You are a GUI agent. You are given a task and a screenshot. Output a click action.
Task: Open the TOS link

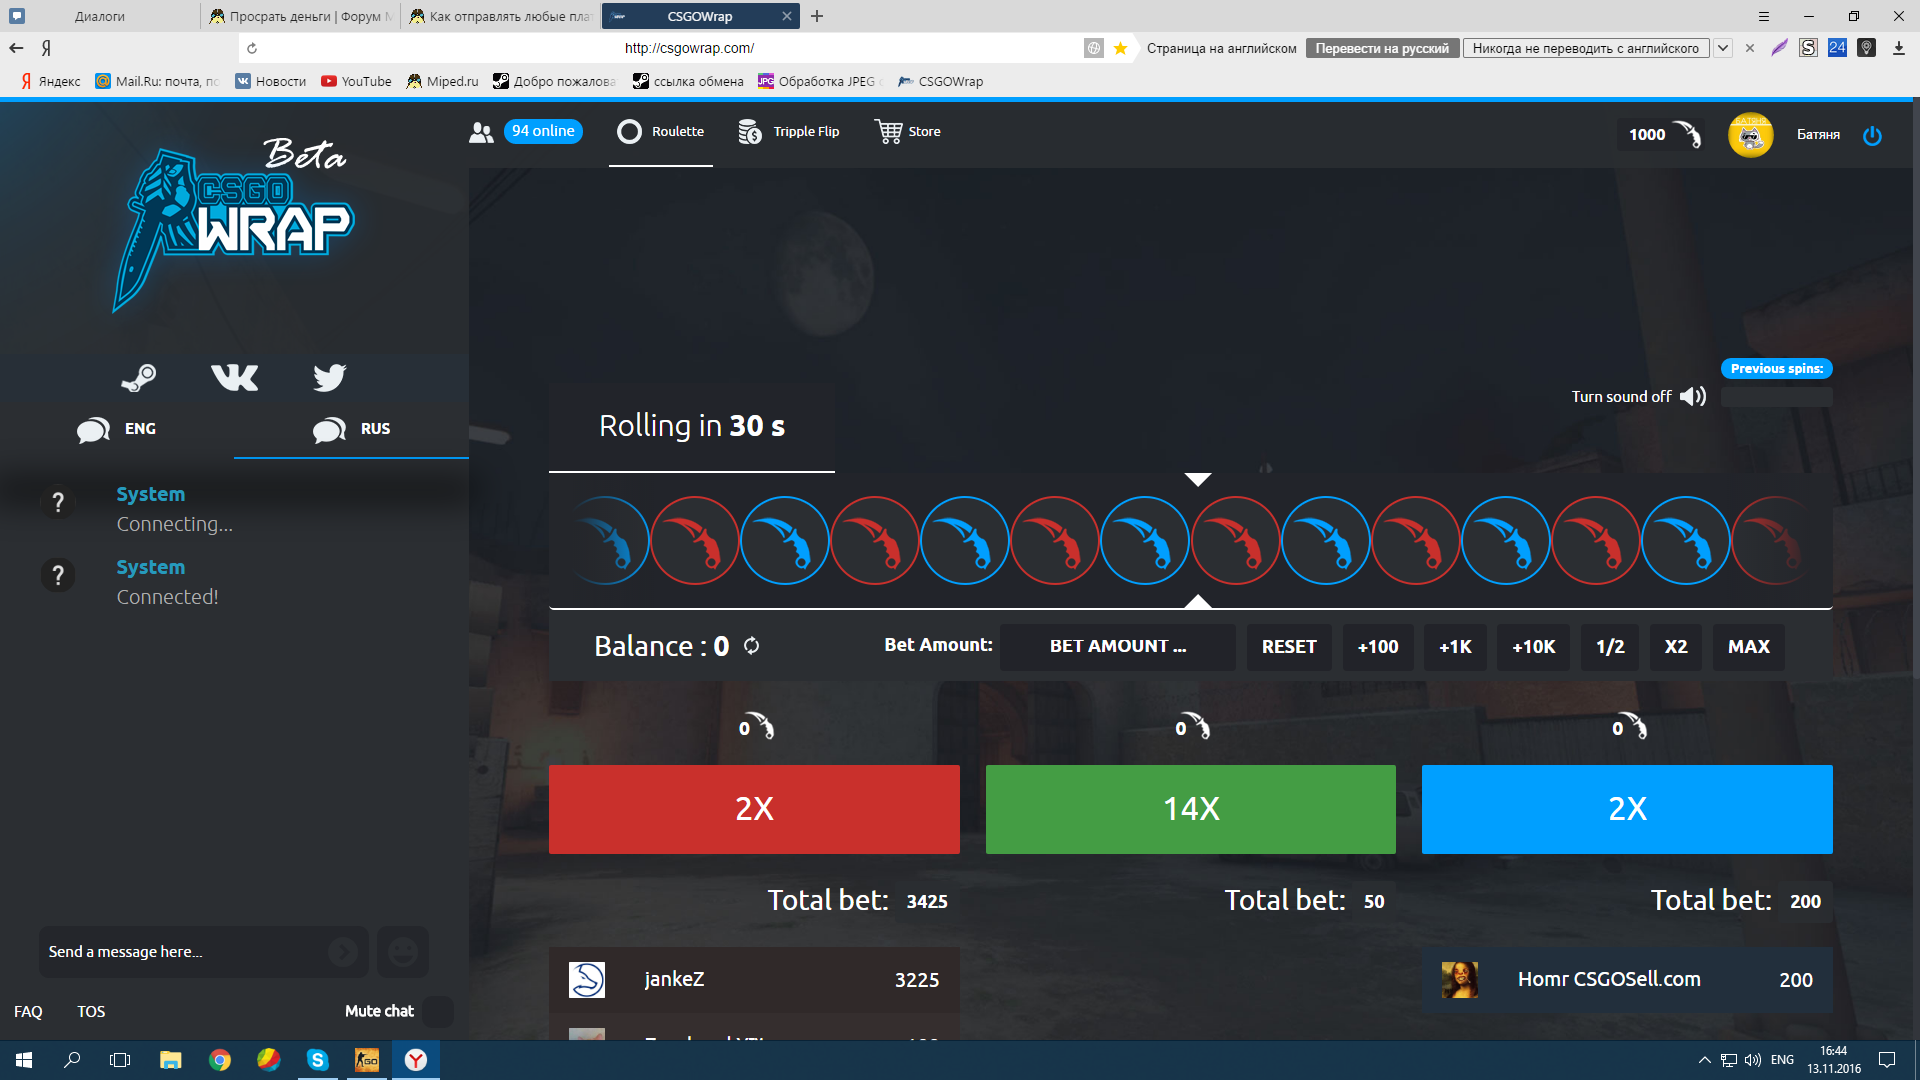click(91, 1012)
